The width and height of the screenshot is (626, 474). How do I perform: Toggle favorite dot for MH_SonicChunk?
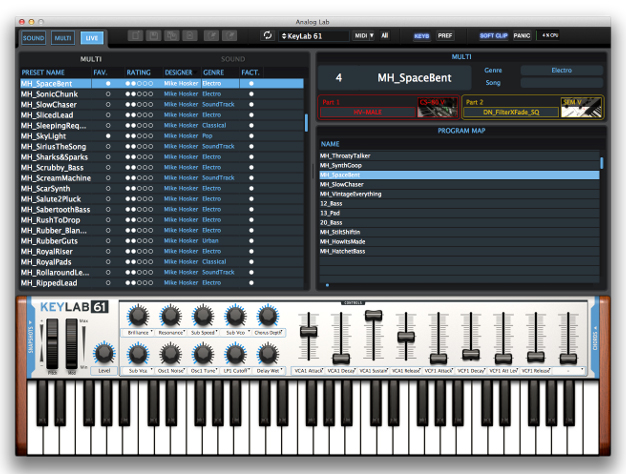(108, 94)
